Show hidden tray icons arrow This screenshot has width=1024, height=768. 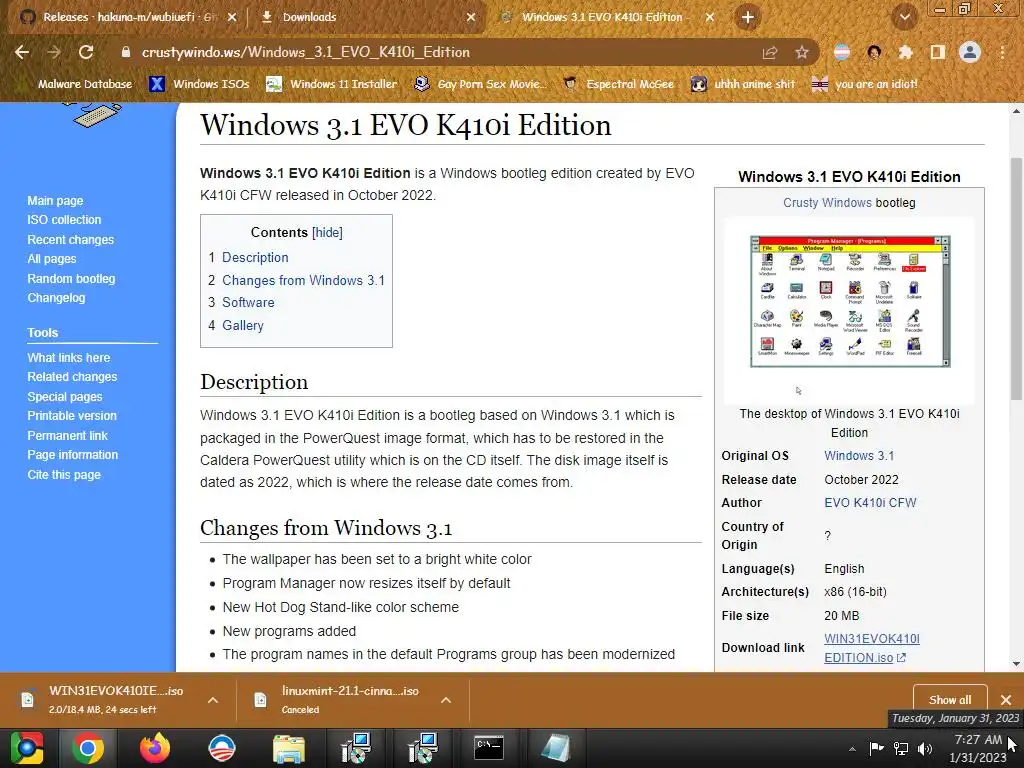pos(852,749)
